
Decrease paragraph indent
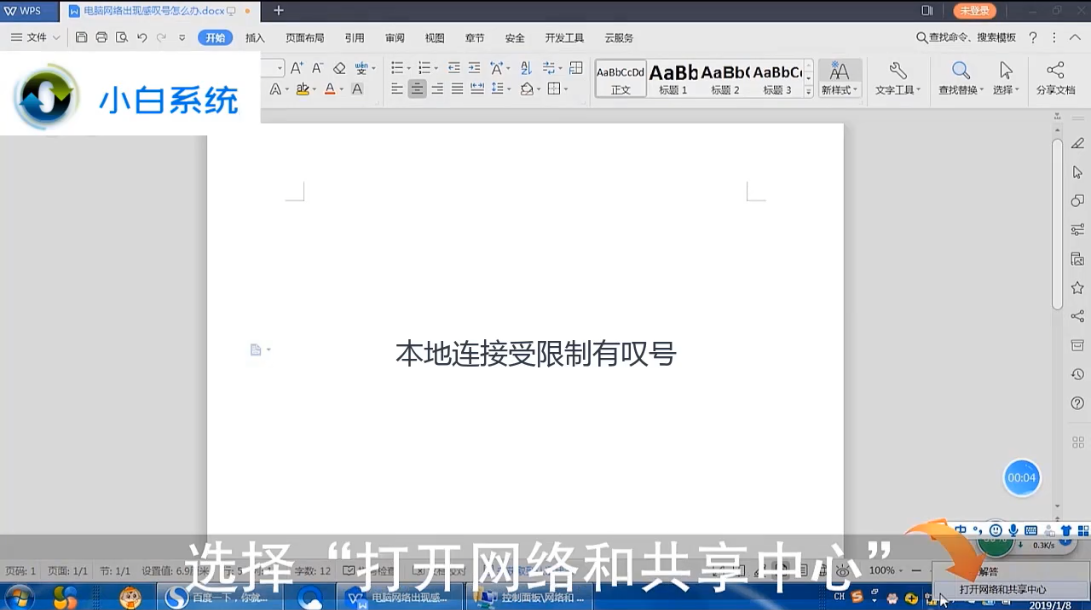[454, 67]
